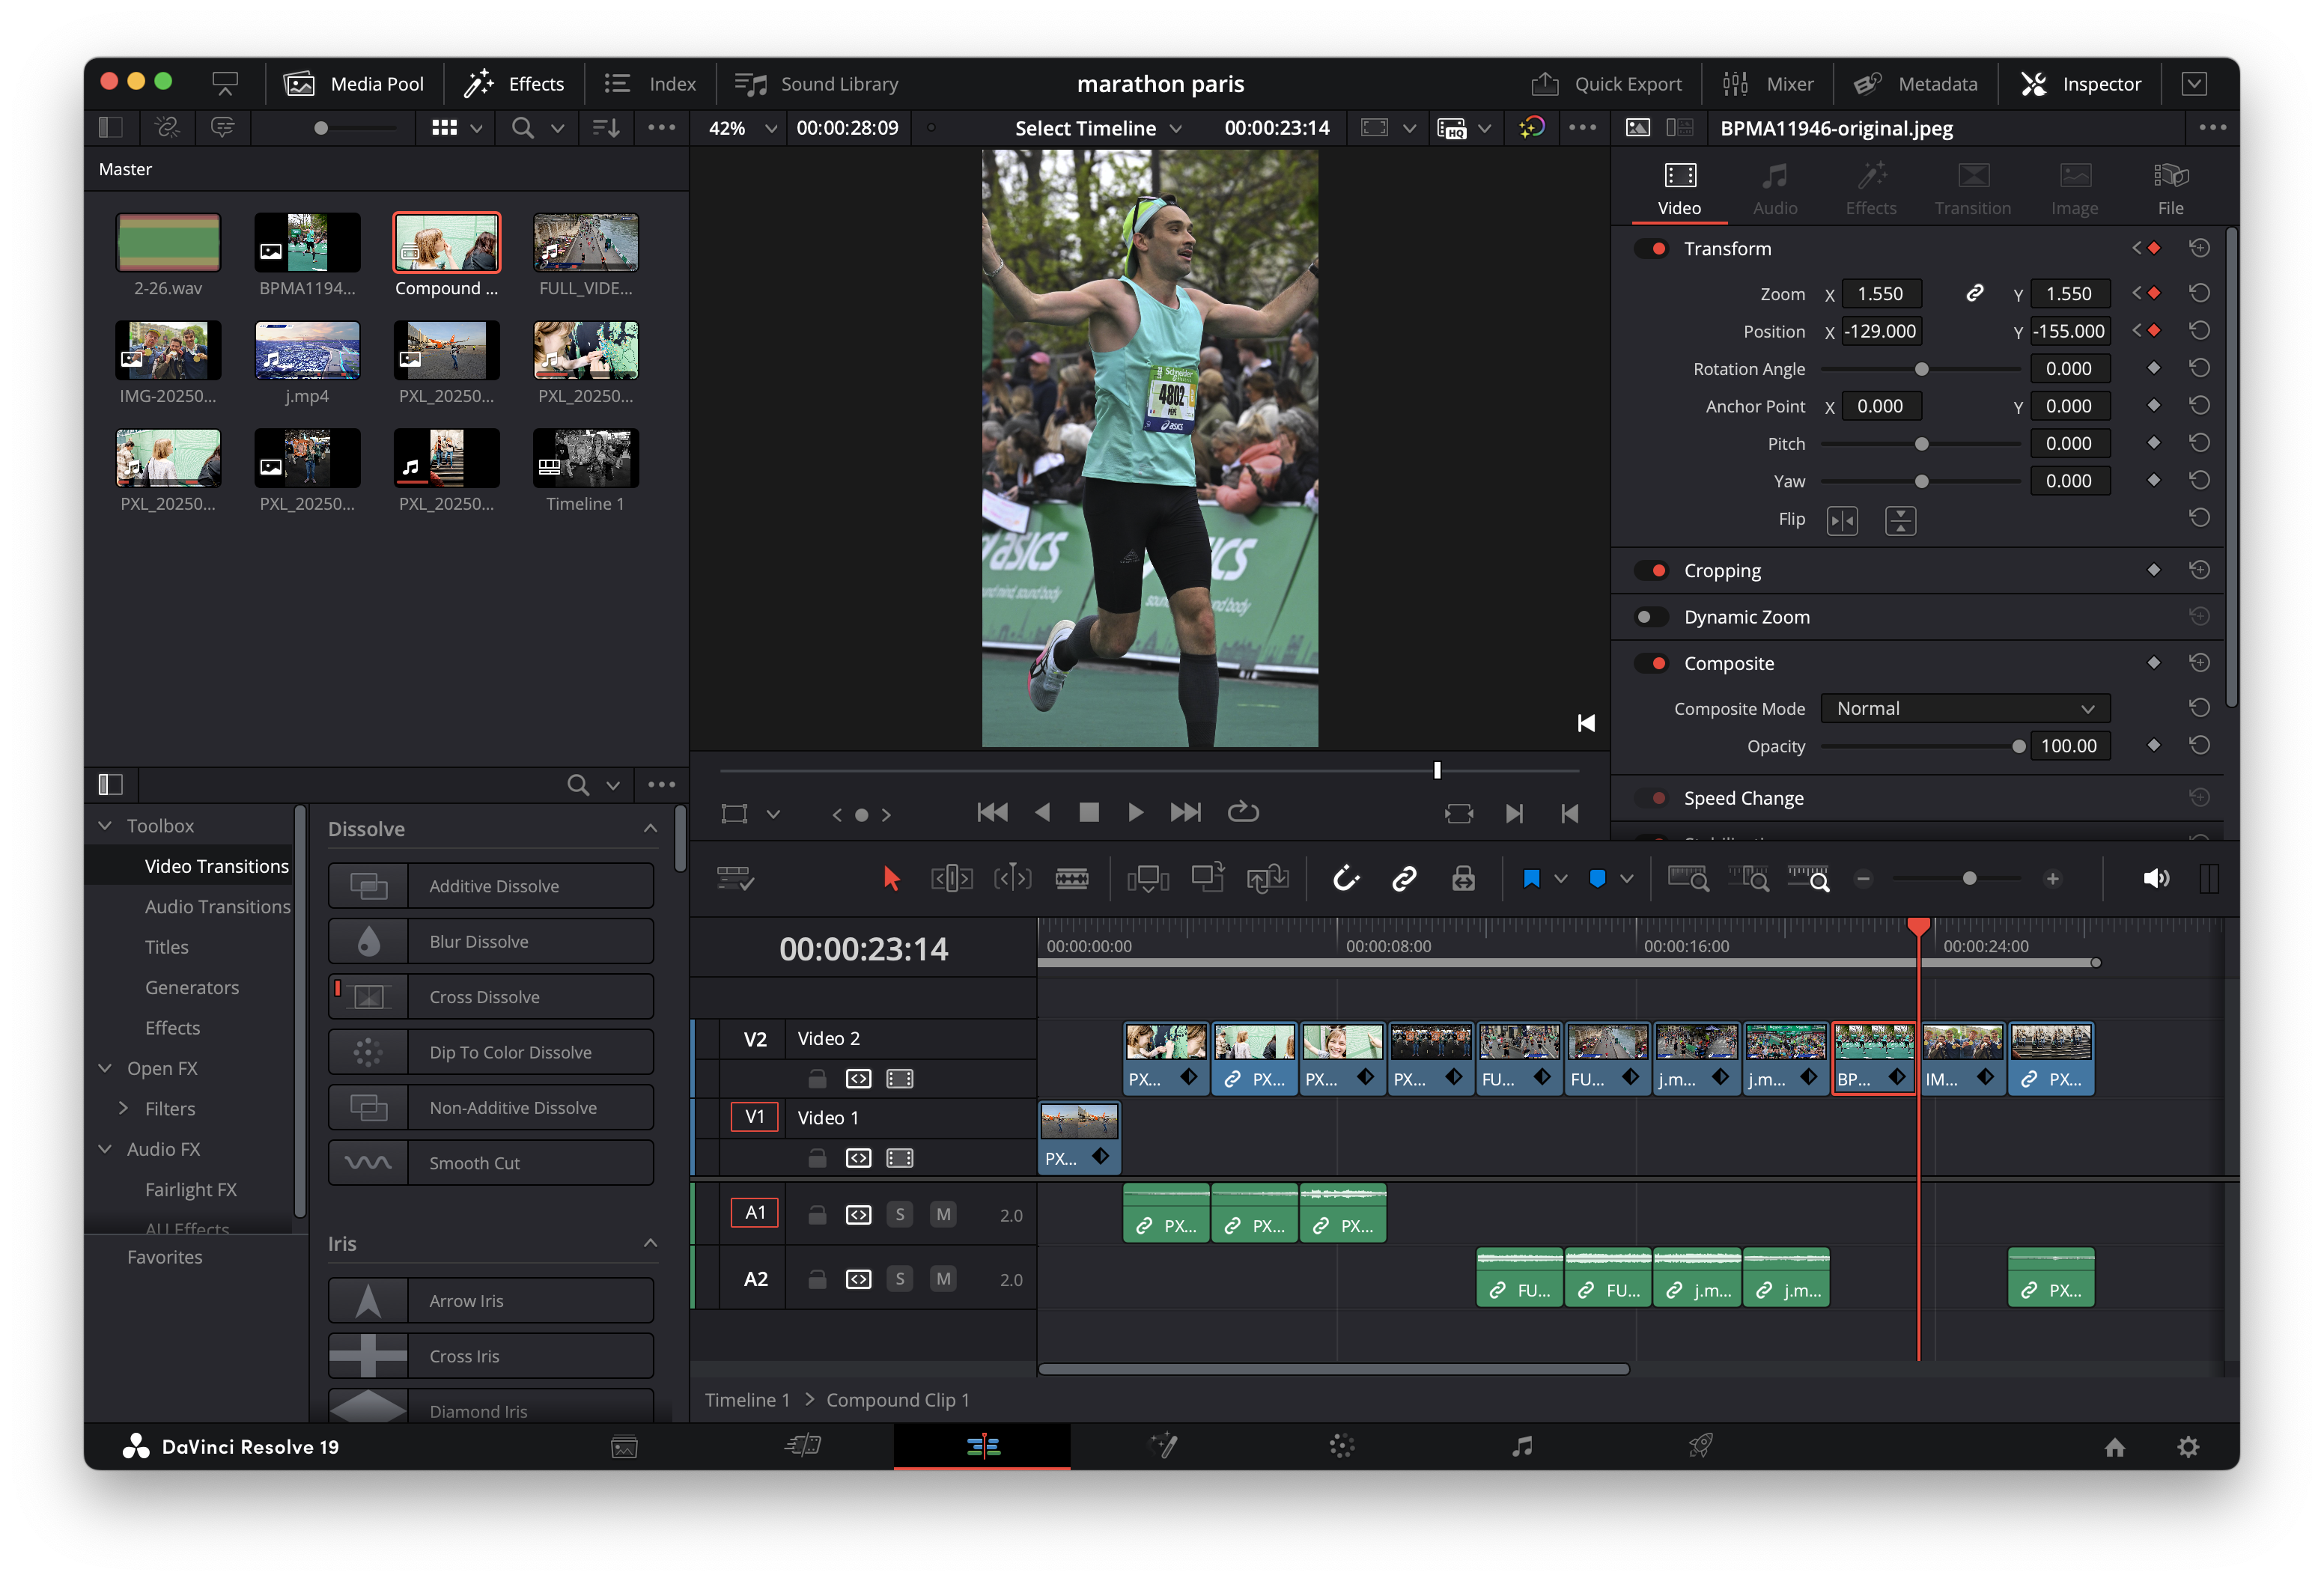Adjust the Rotation Angle slider
The height and width of the screenshot is (1581, 2324).
click(x=1920, y=369)
